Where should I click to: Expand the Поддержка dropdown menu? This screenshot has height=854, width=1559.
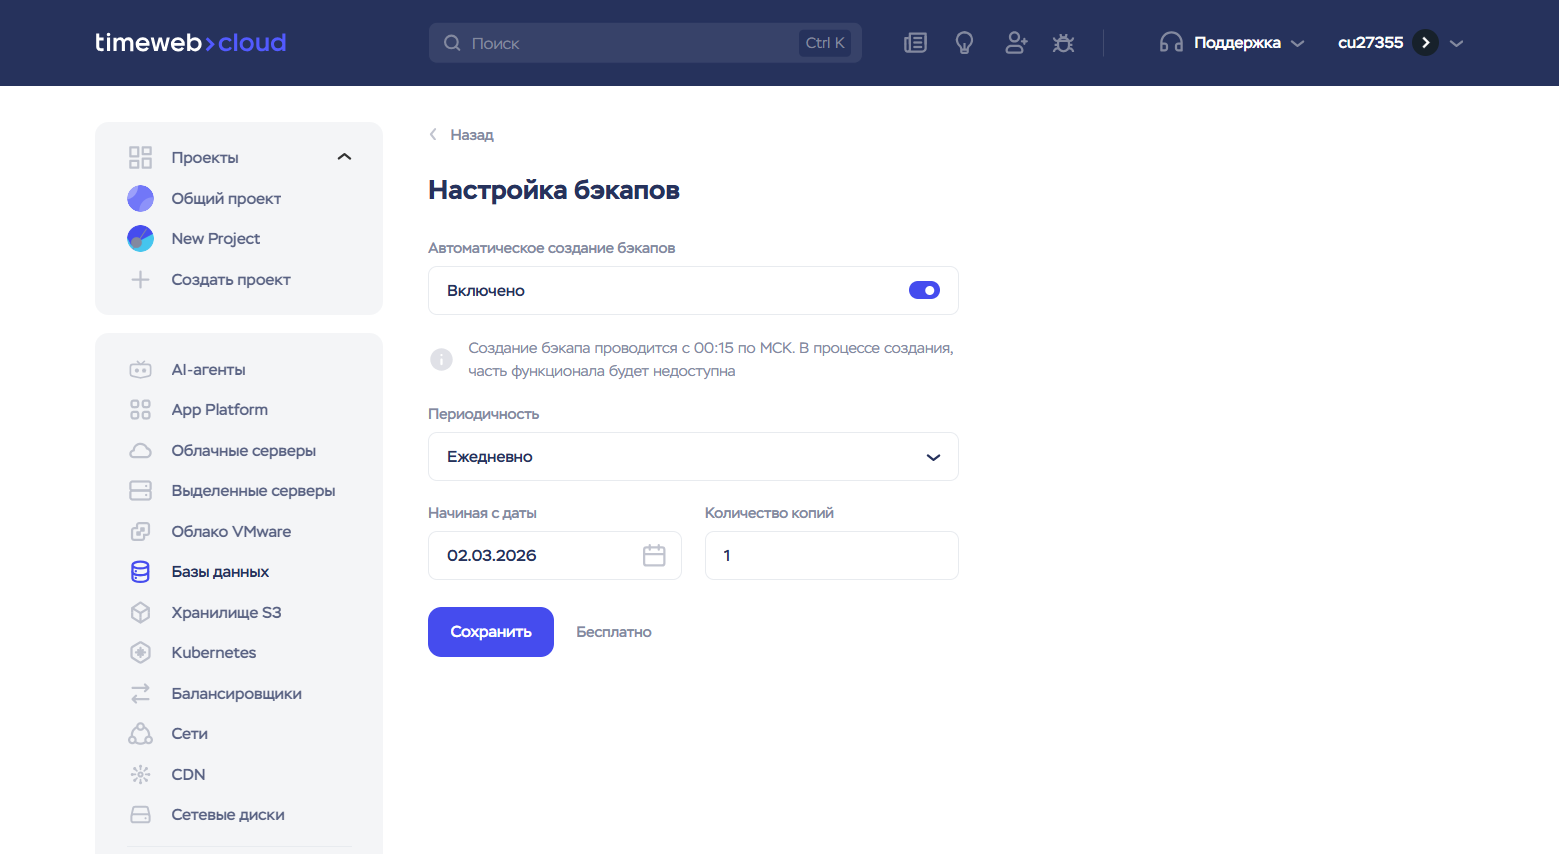(x=1232, y=43)
